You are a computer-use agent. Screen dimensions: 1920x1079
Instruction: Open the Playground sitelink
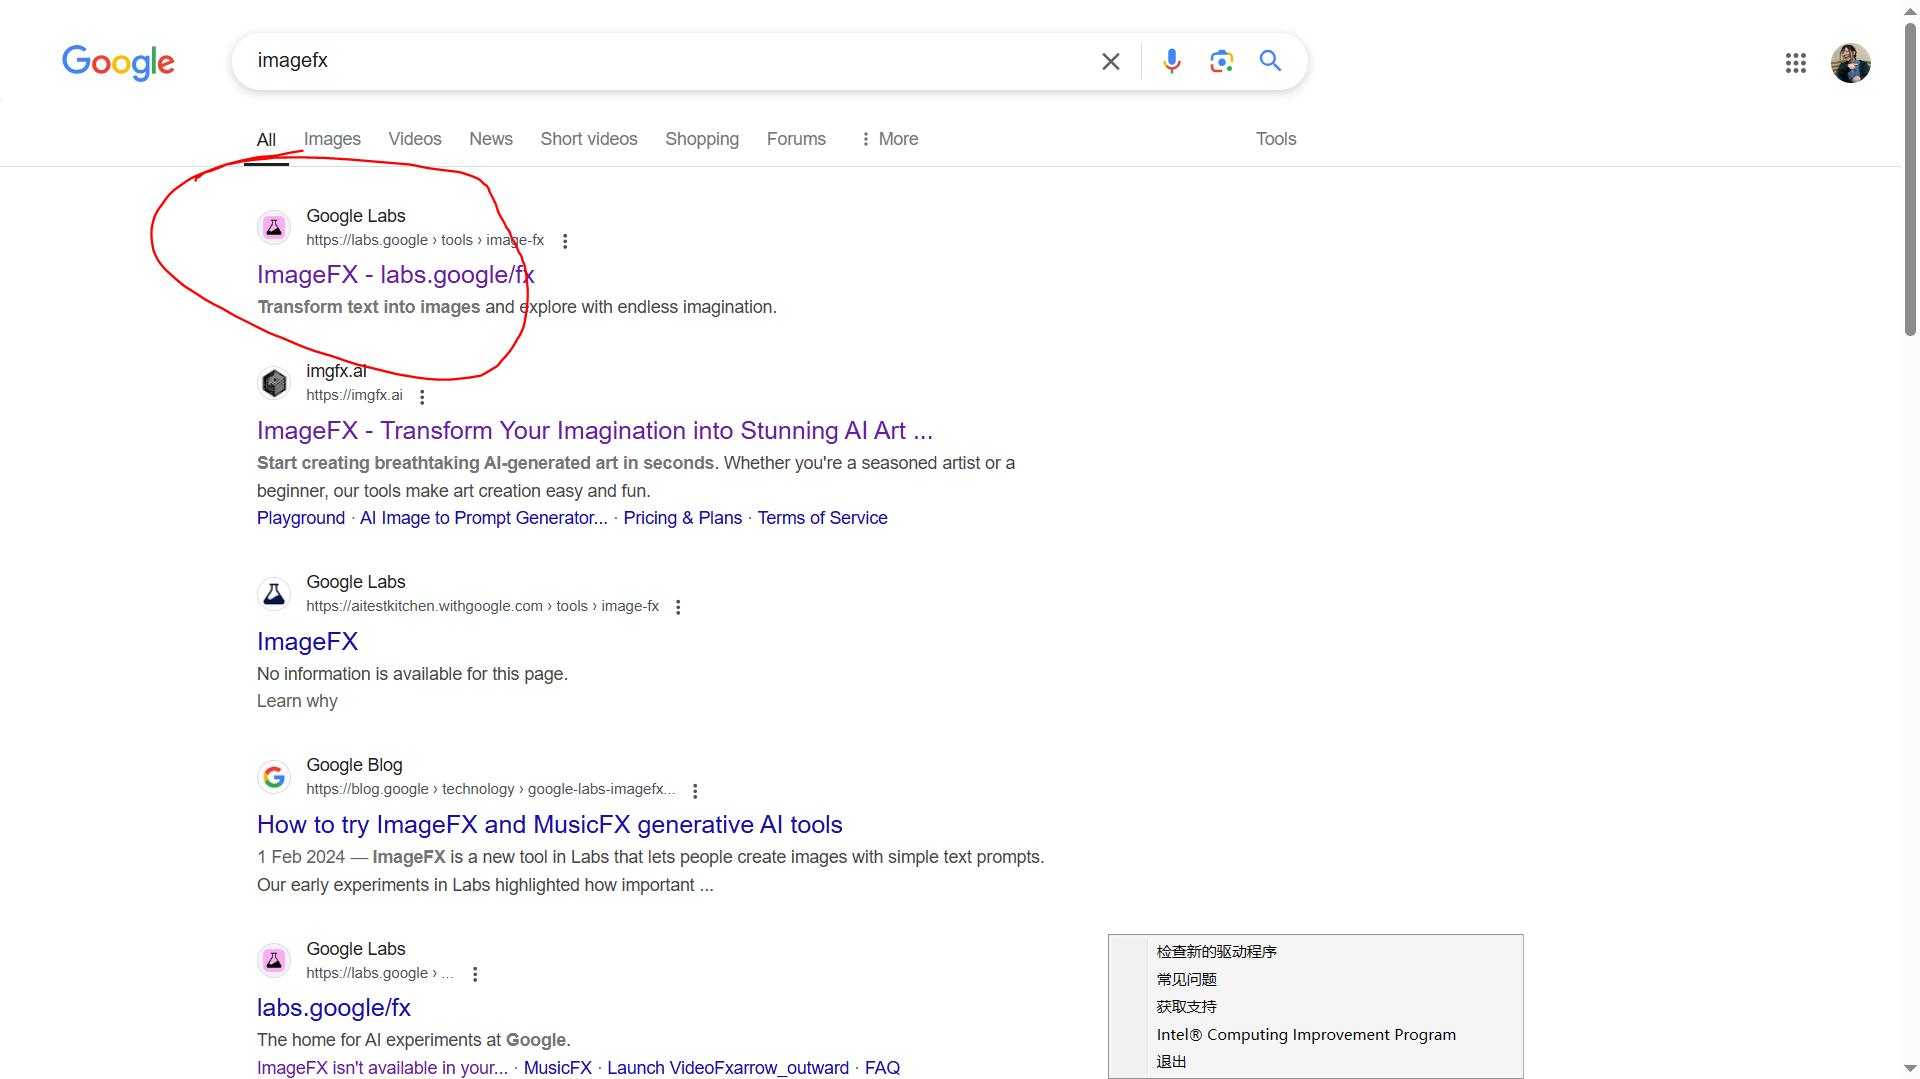(301, 518)
